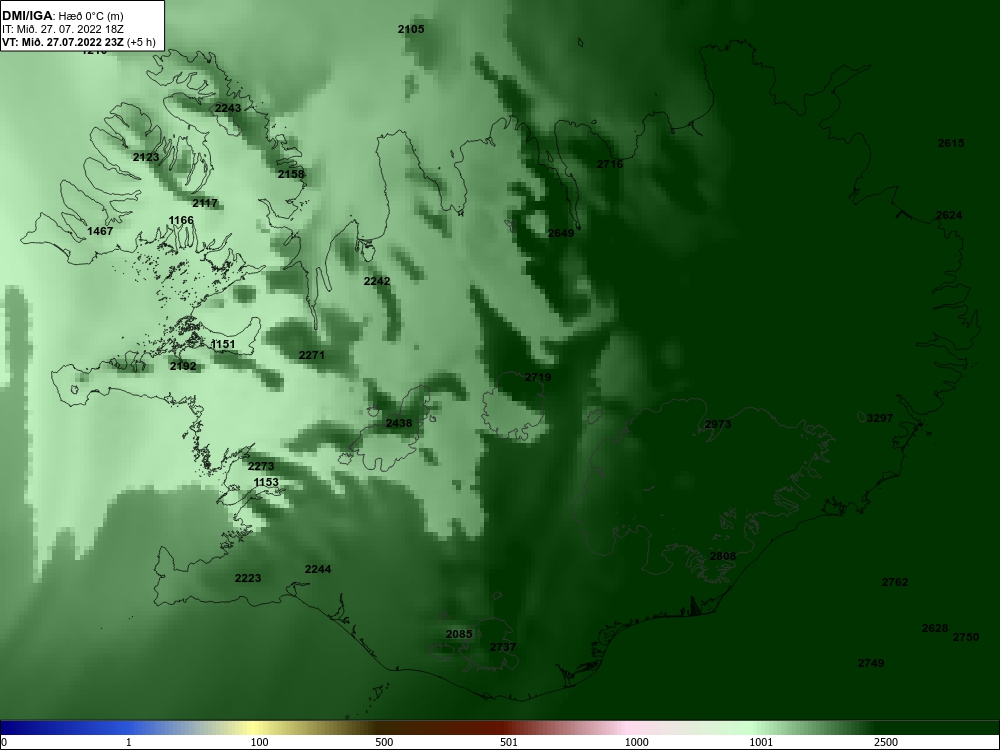Click the map value 2750
Screen dimensions: 1000x750
[966, 637]
